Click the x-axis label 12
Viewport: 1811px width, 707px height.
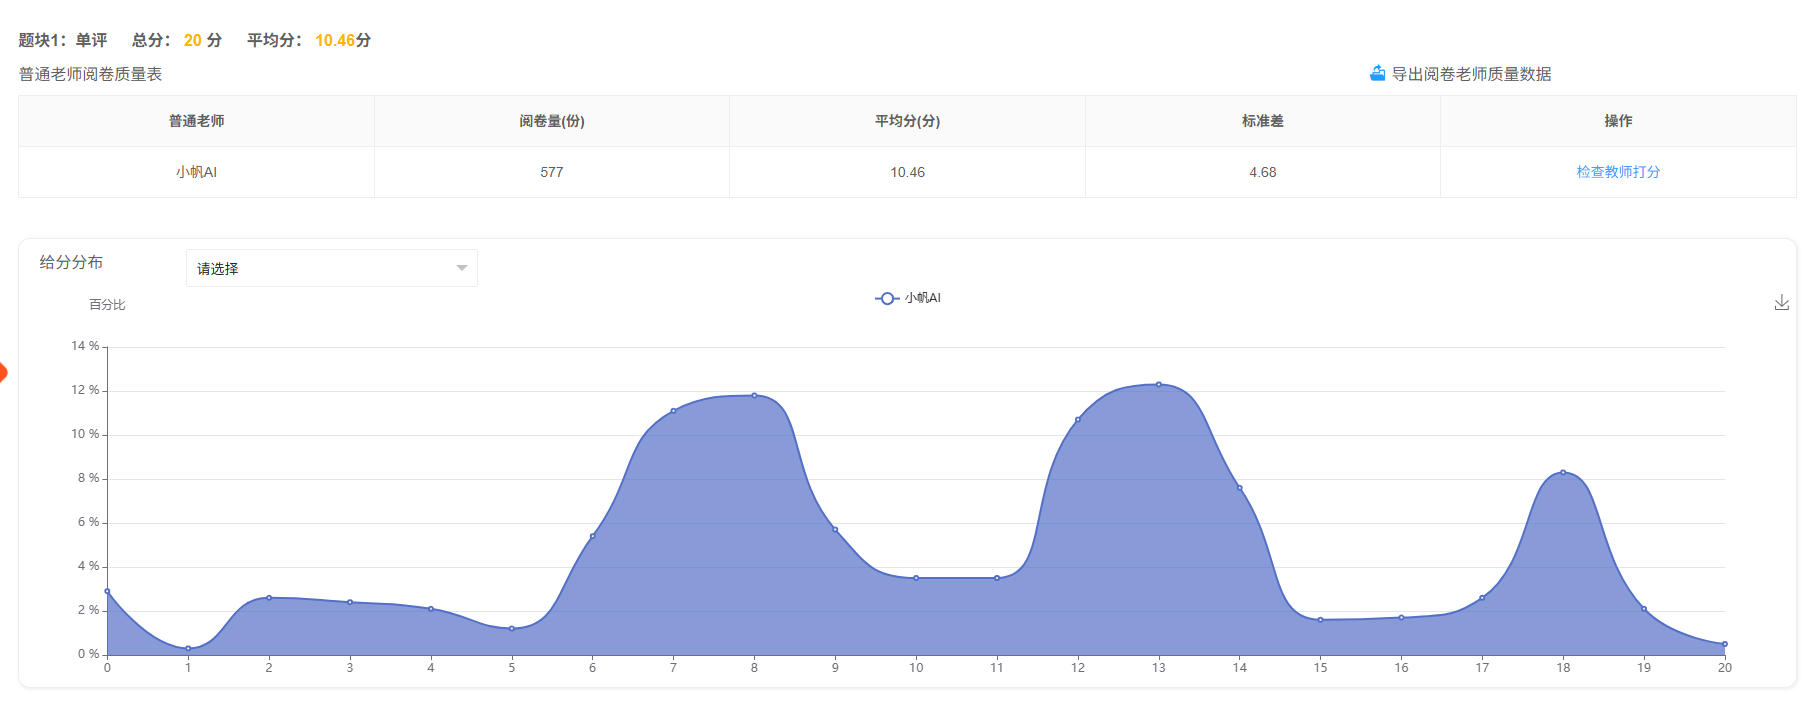click(1078, 668)
